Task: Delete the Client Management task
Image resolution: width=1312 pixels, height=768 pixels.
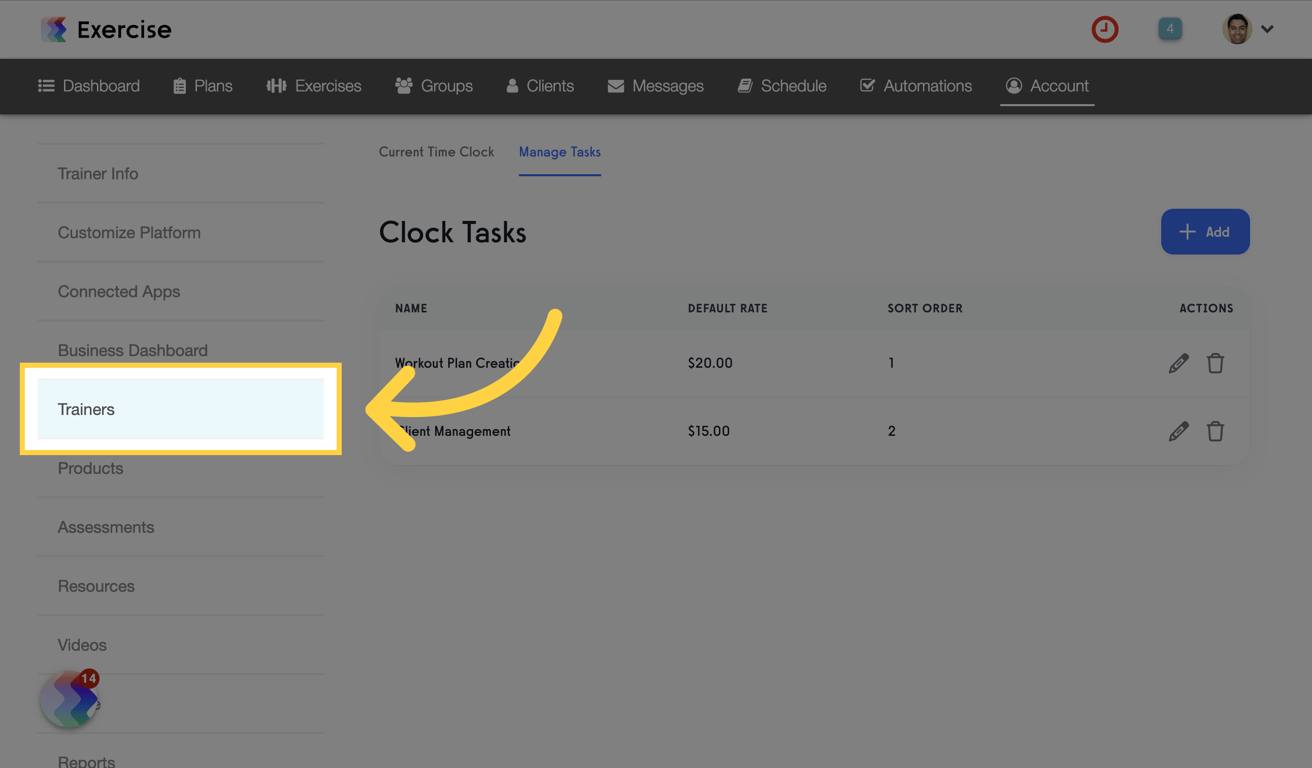Action: coord(1215,431)
